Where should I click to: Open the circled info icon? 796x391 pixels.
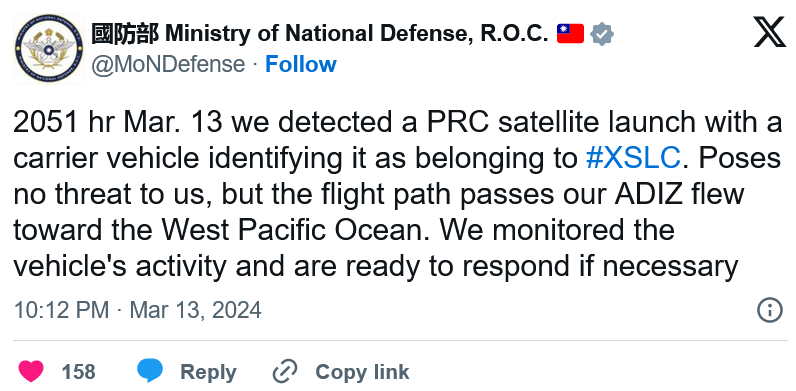[x=770, y=310]
